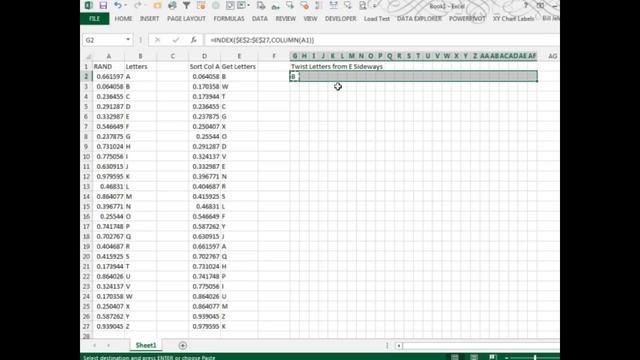Click the Get Letters header cell
The image size is (640, 360).
click(239, 67)
